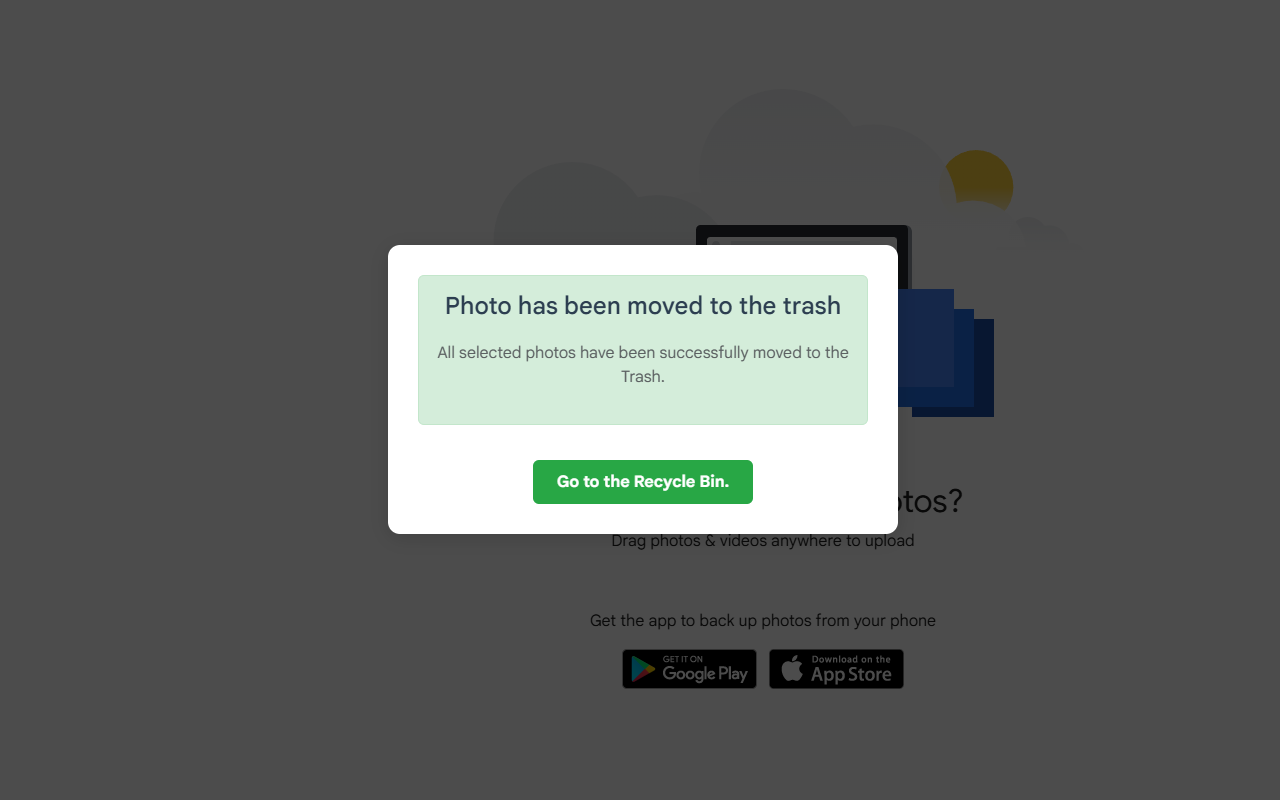The height and width of the screenshot is (800, 1280).
Task: Click the 'Photo has been moved to the trash' heading
Action: (643, 306)
